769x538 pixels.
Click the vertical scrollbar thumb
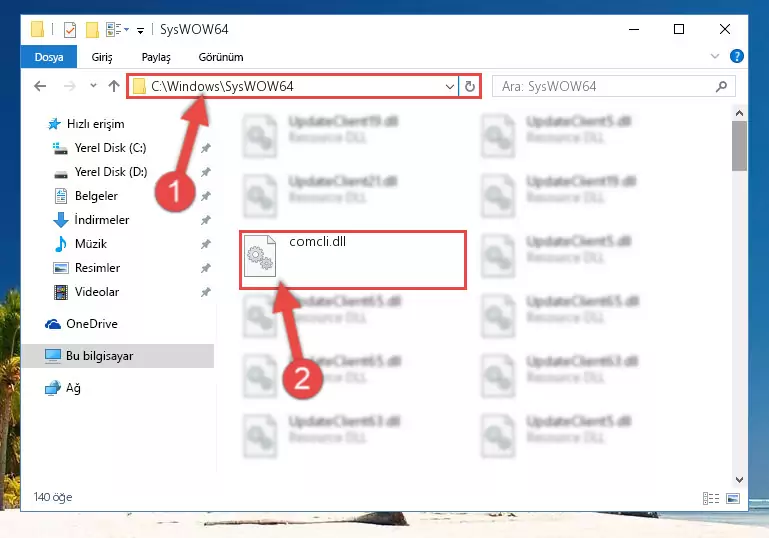pos(739,146)
